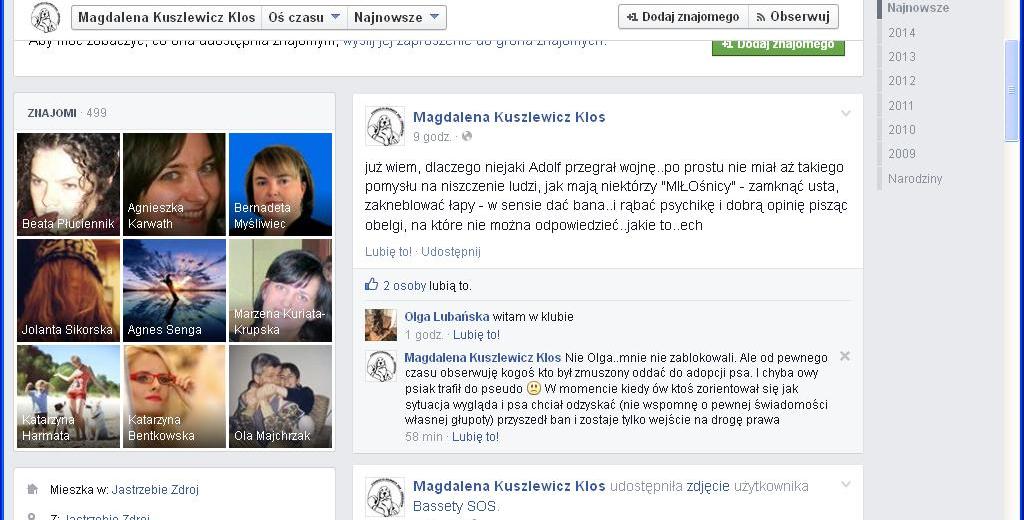Open the Najnowsze dropdown in header

pyautogui.click(x=396, y=18)
